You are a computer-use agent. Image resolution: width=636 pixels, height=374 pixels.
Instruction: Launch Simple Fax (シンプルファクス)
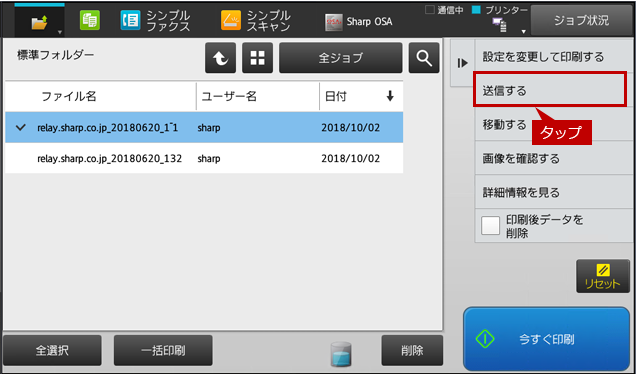pyautogui.click(x=156, y=21)
